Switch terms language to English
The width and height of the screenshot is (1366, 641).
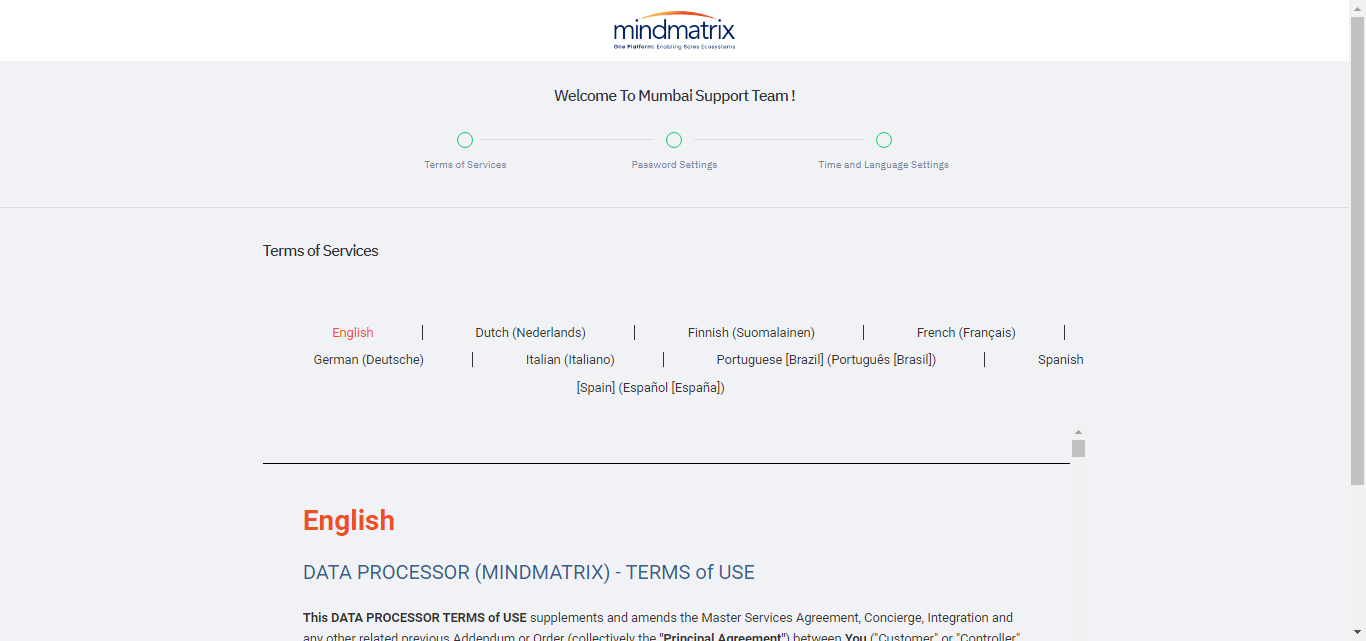point(353,333)
